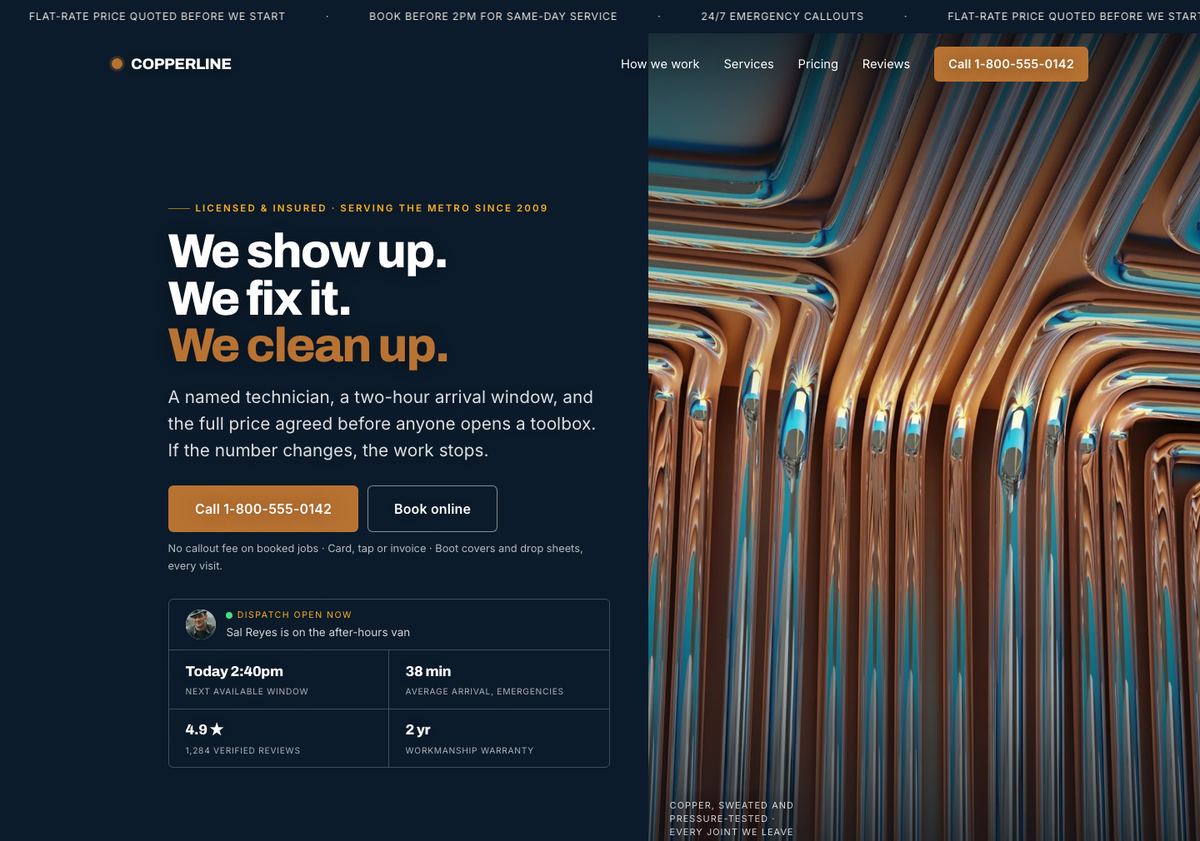Open the Reviews nav link

point(886,64)
